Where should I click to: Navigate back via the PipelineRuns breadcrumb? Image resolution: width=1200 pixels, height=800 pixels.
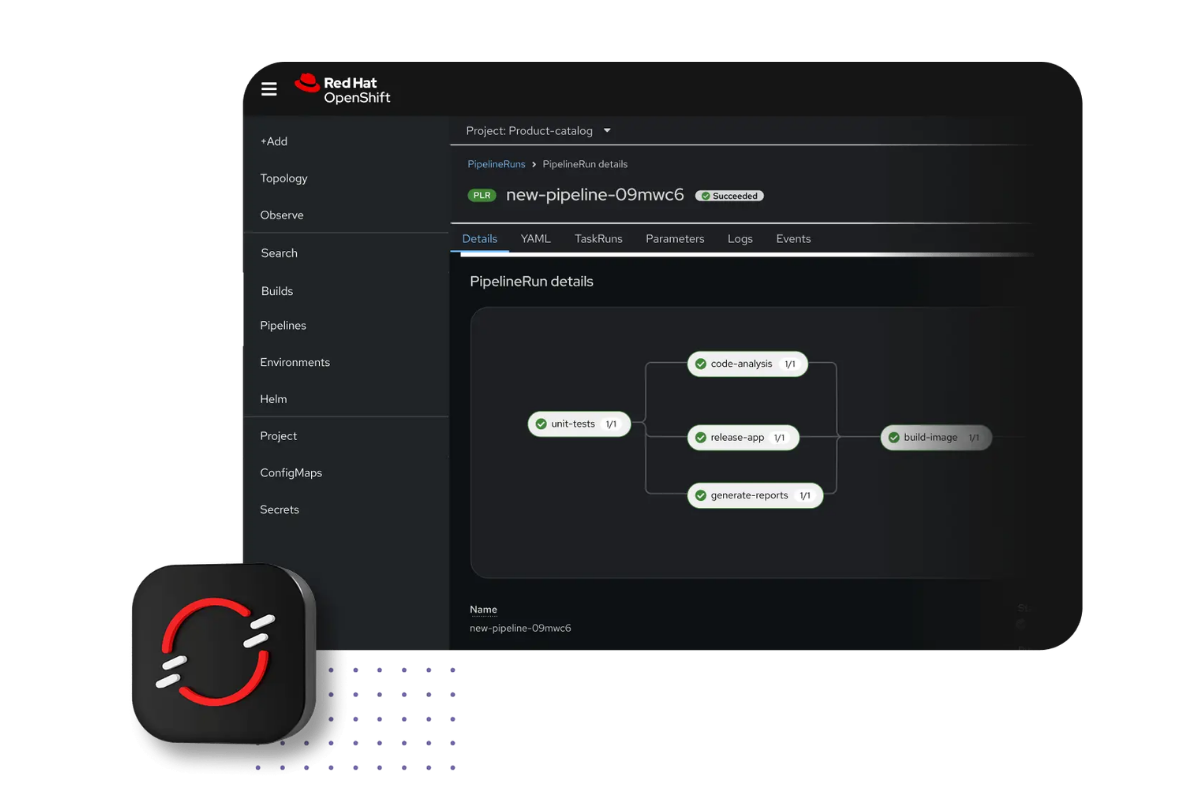point(496,164)
